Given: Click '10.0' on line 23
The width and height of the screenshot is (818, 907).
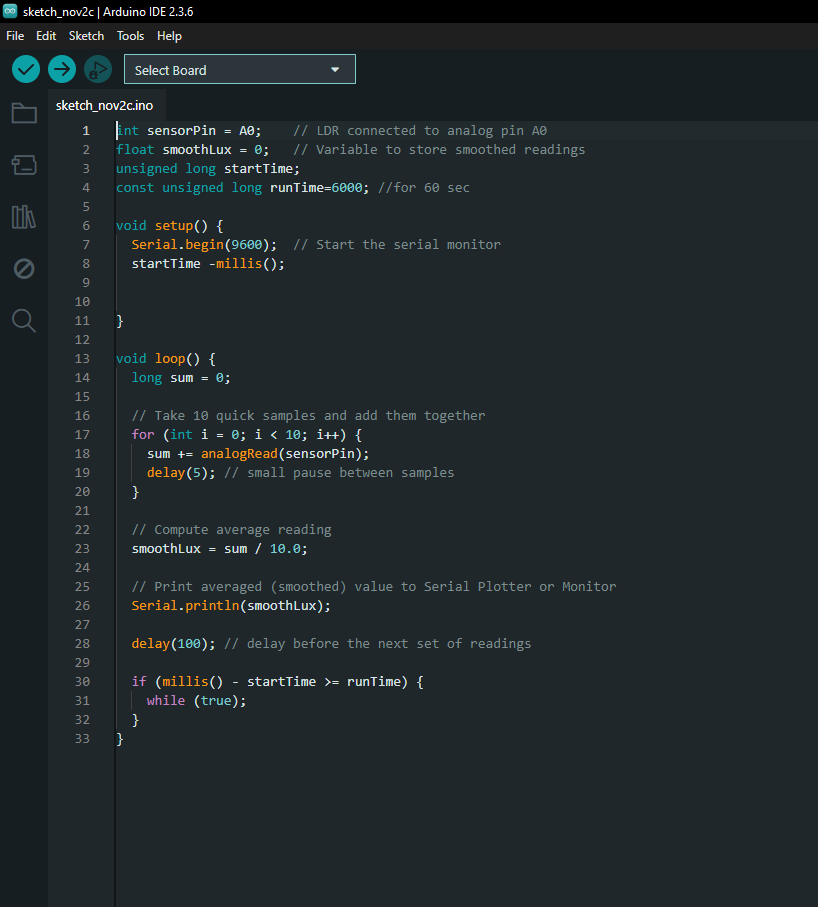Looking at the screenshot, I should 285,548.
